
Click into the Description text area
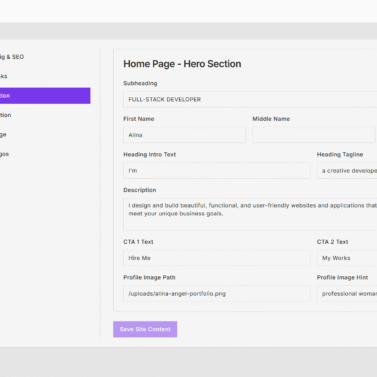pos(250,214)
